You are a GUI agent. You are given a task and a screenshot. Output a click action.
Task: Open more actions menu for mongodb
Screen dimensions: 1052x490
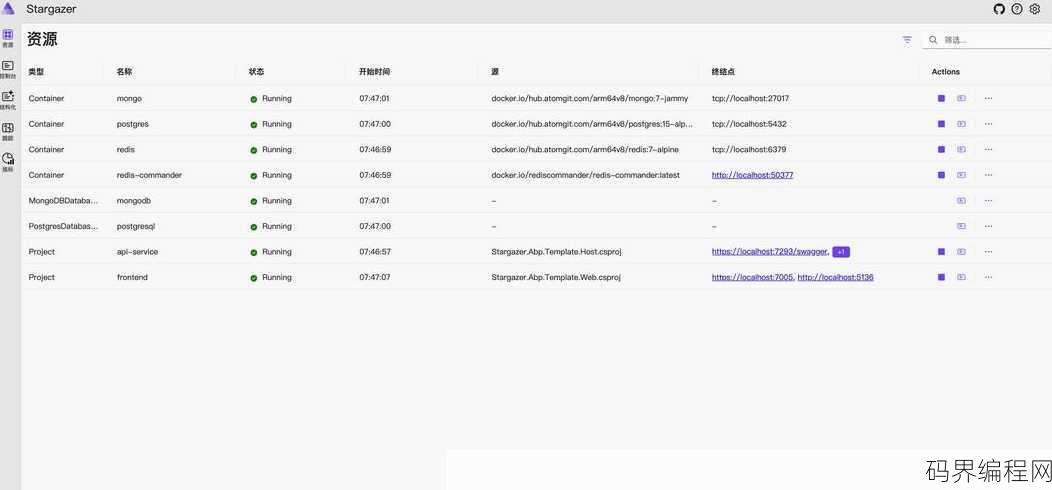(x=988, y=201)
